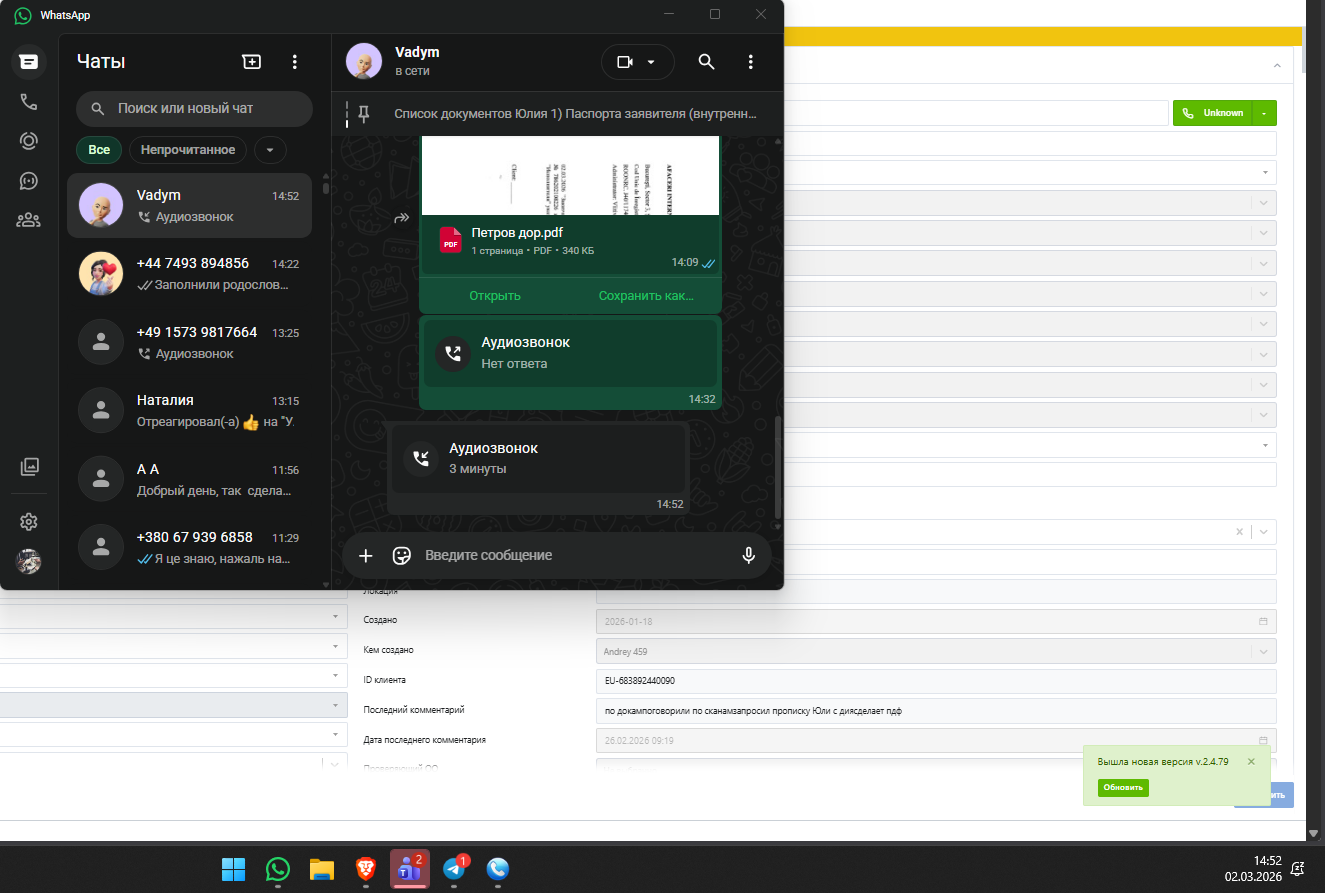This screenshot has height=893, width=1325.
Task: Click the Аудиозвонок 3 минуты call entry
Action: (x=538, y=458)
